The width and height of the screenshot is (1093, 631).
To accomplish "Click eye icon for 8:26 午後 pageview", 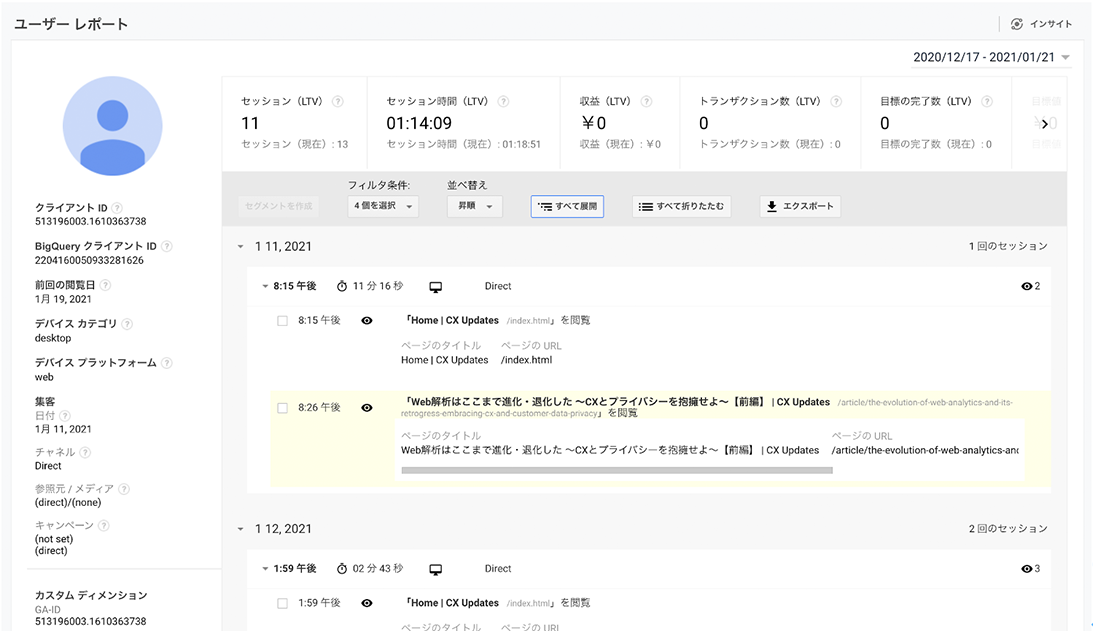I will (x=367, y=408).
